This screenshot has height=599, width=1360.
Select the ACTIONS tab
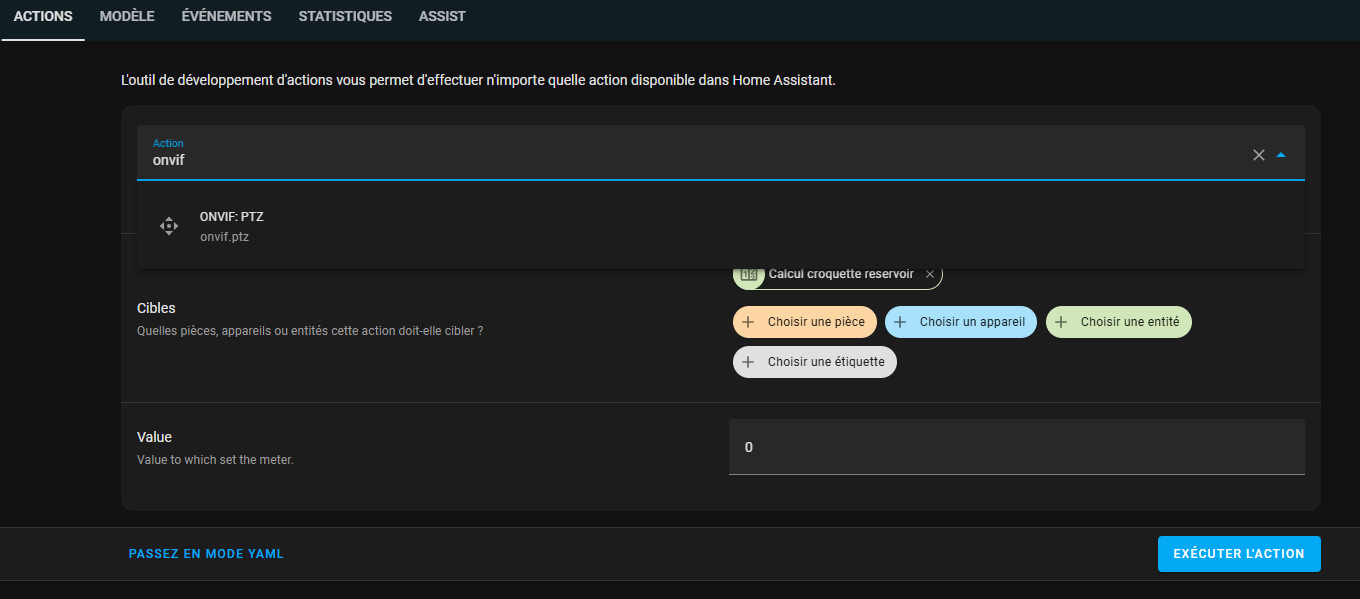pyautogui.click(x=43, y=17)
